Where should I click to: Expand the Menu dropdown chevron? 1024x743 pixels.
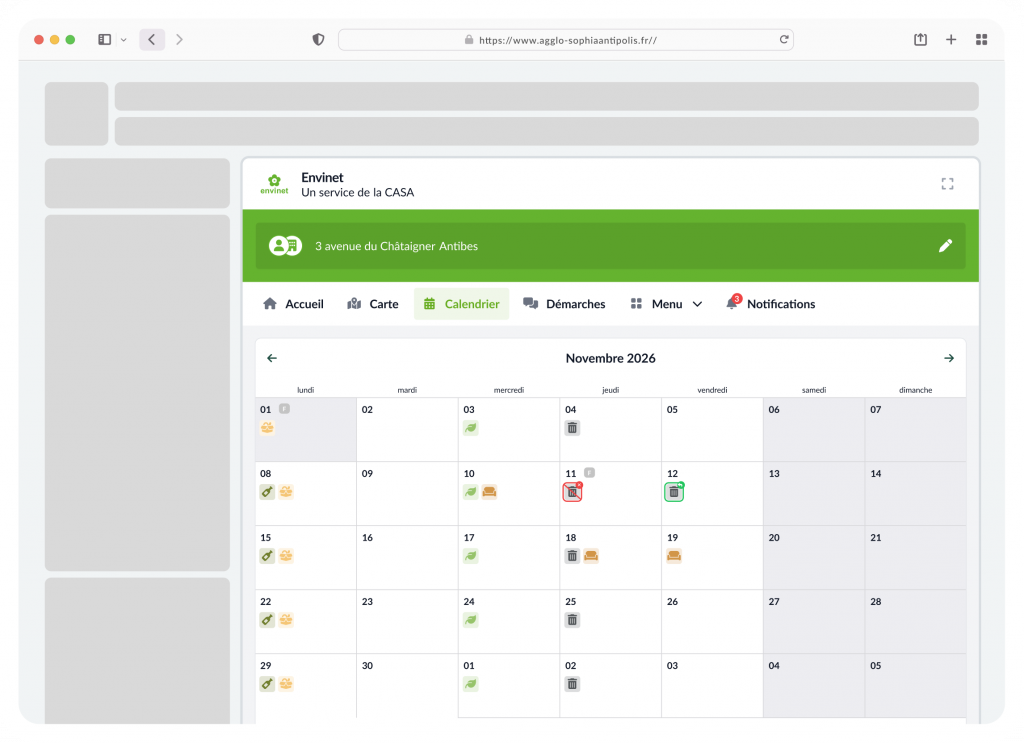pos(697,303)
